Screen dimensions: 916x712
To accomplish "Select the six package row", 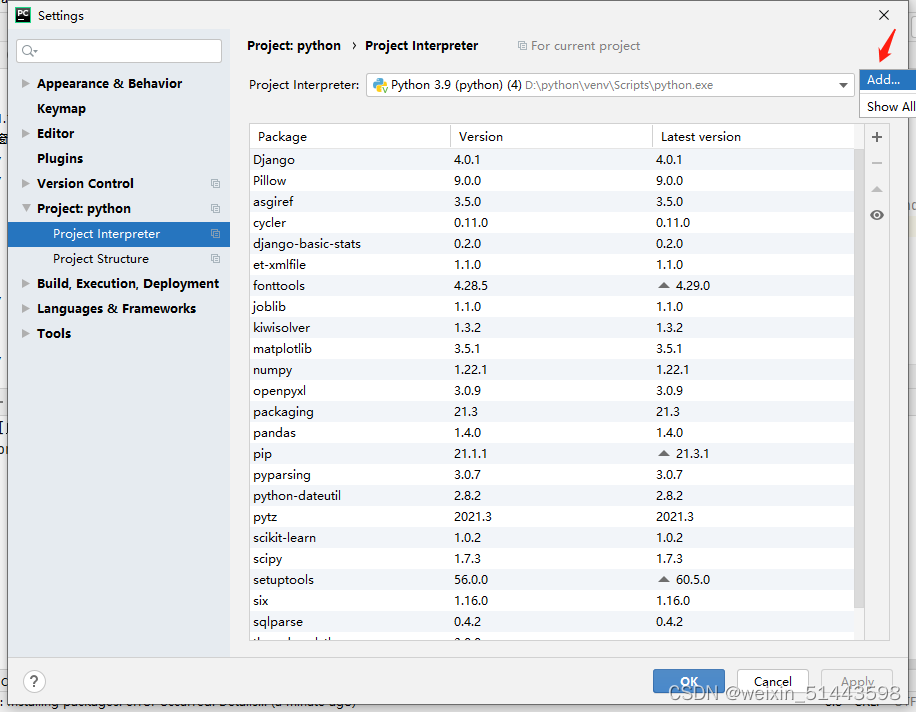I will 551,601.
